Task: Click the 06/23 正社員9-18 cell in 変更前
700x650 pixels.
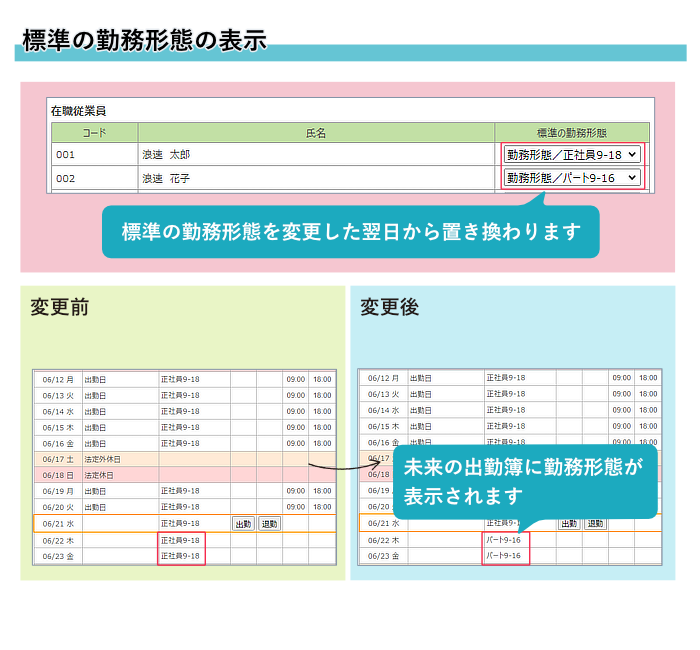Action: click(x=180, y=556)
